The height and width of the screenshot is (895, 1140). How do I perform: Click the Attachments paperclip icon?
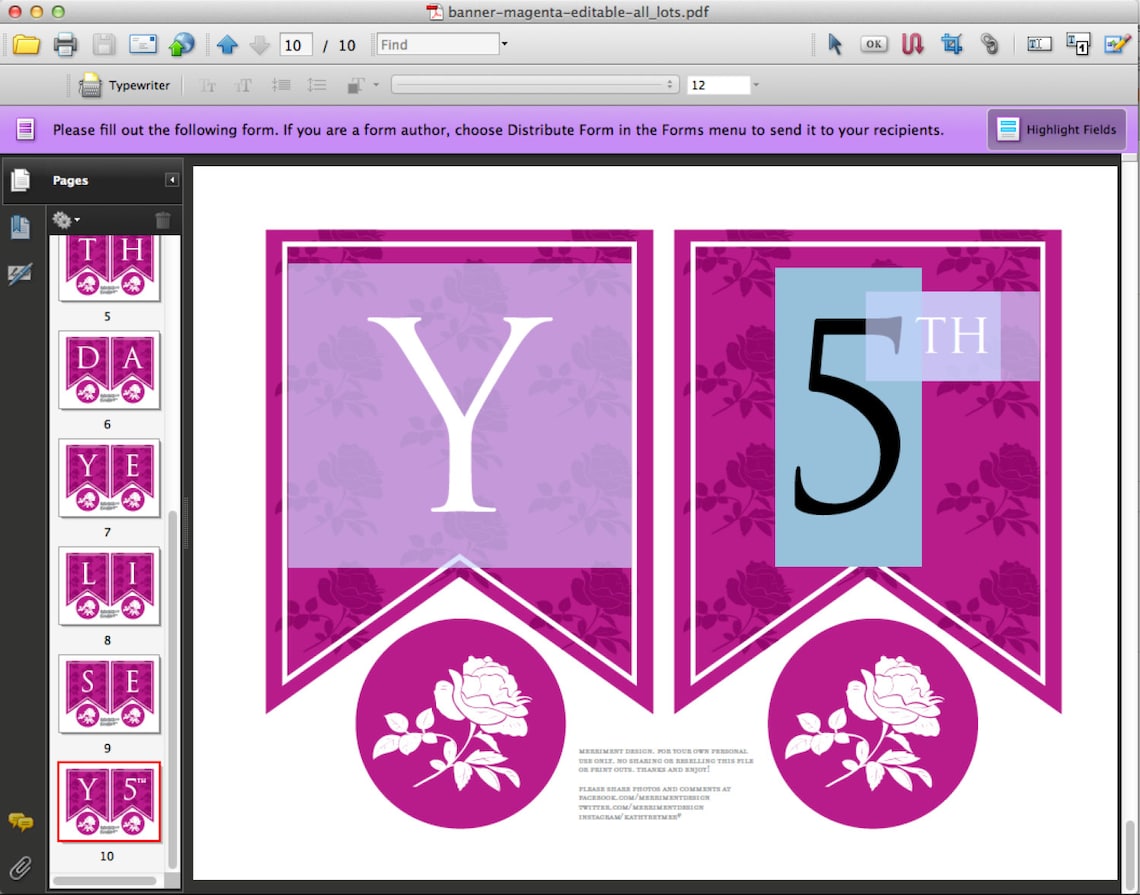(x=20, y=868)
